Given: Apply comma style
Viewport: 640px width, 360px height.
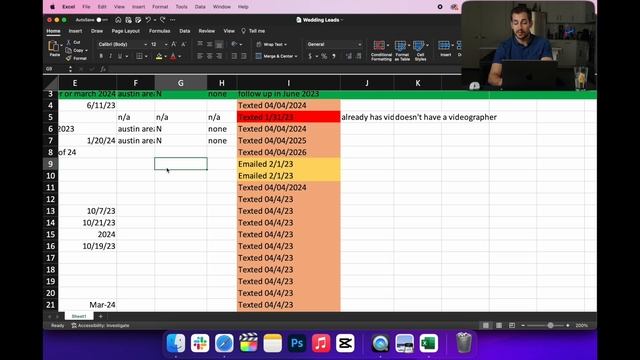Looking at the screenshot, I should [334, 56].
